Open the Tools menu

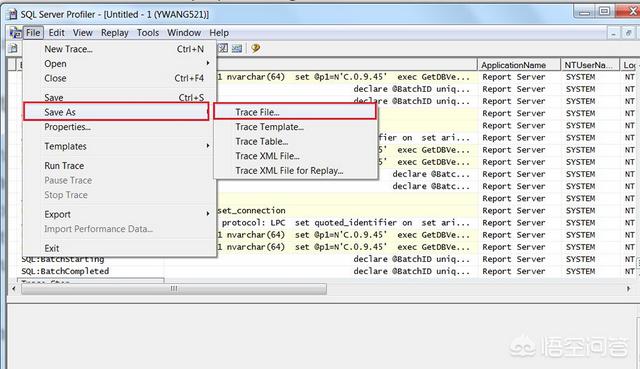(148, 33)
